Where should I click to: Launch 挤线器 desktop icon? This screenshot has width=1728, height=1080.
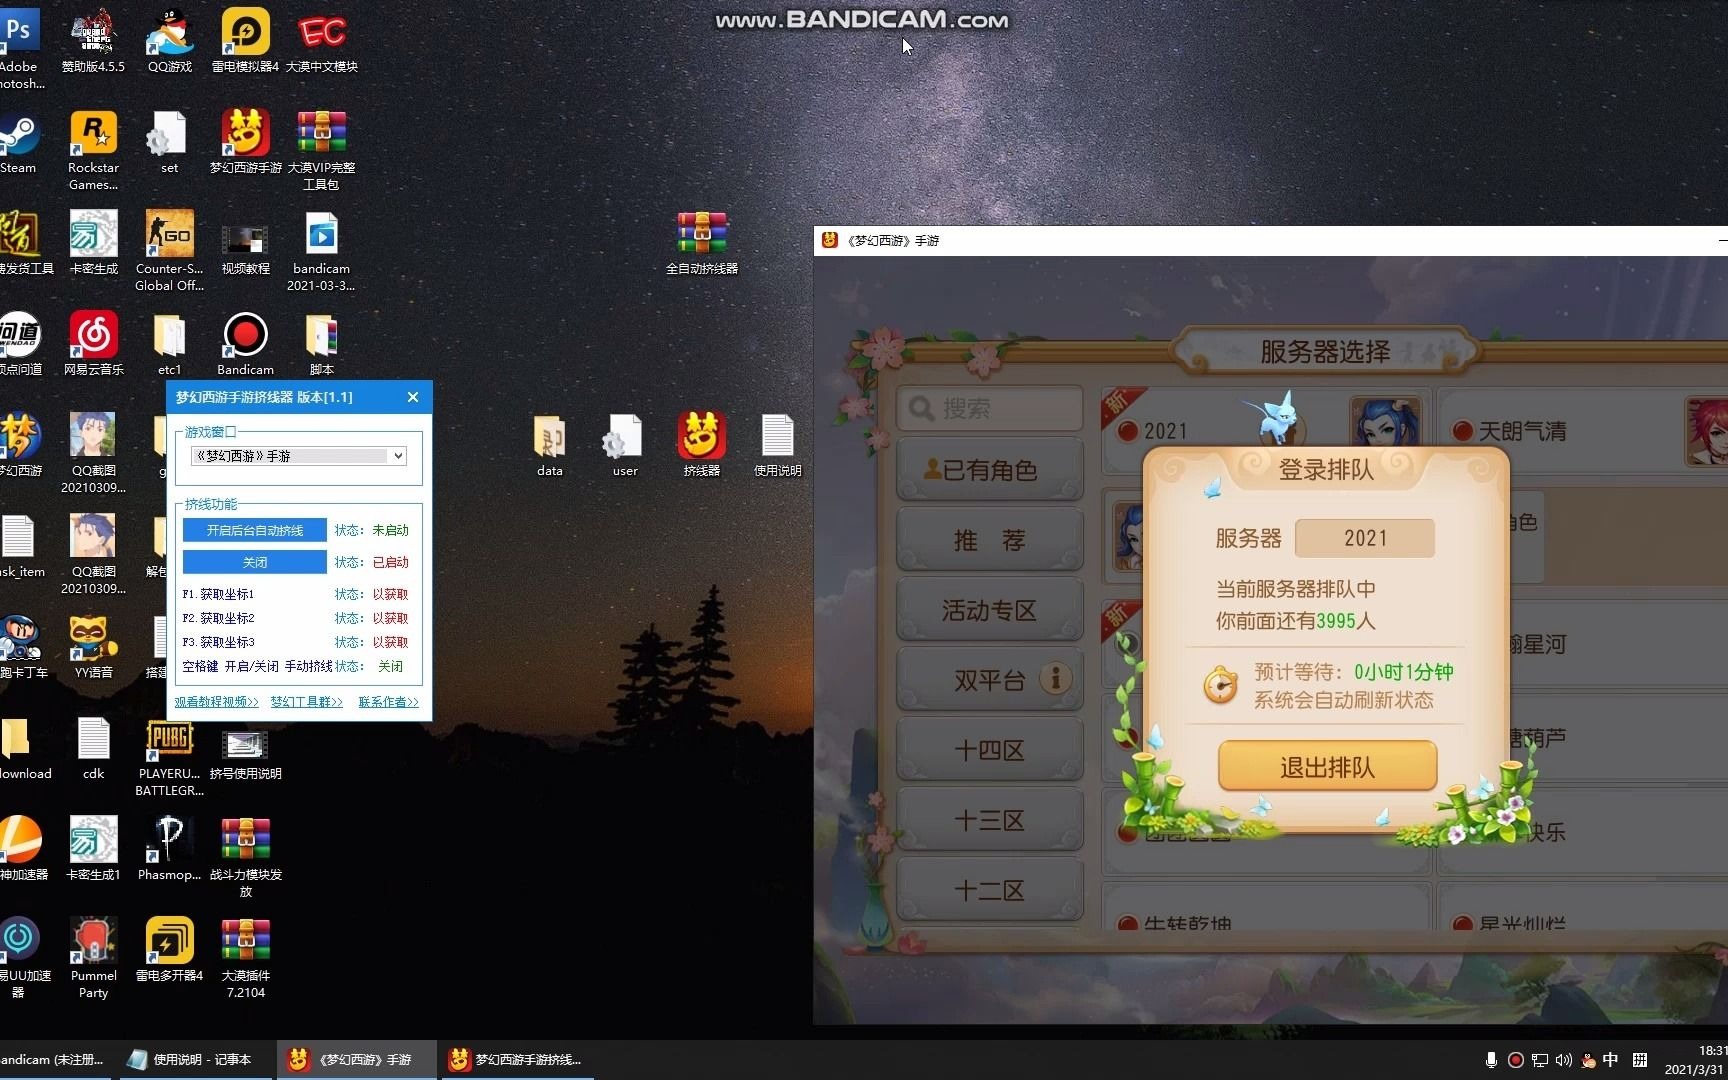pyautogui.click(x=702, y=445)
